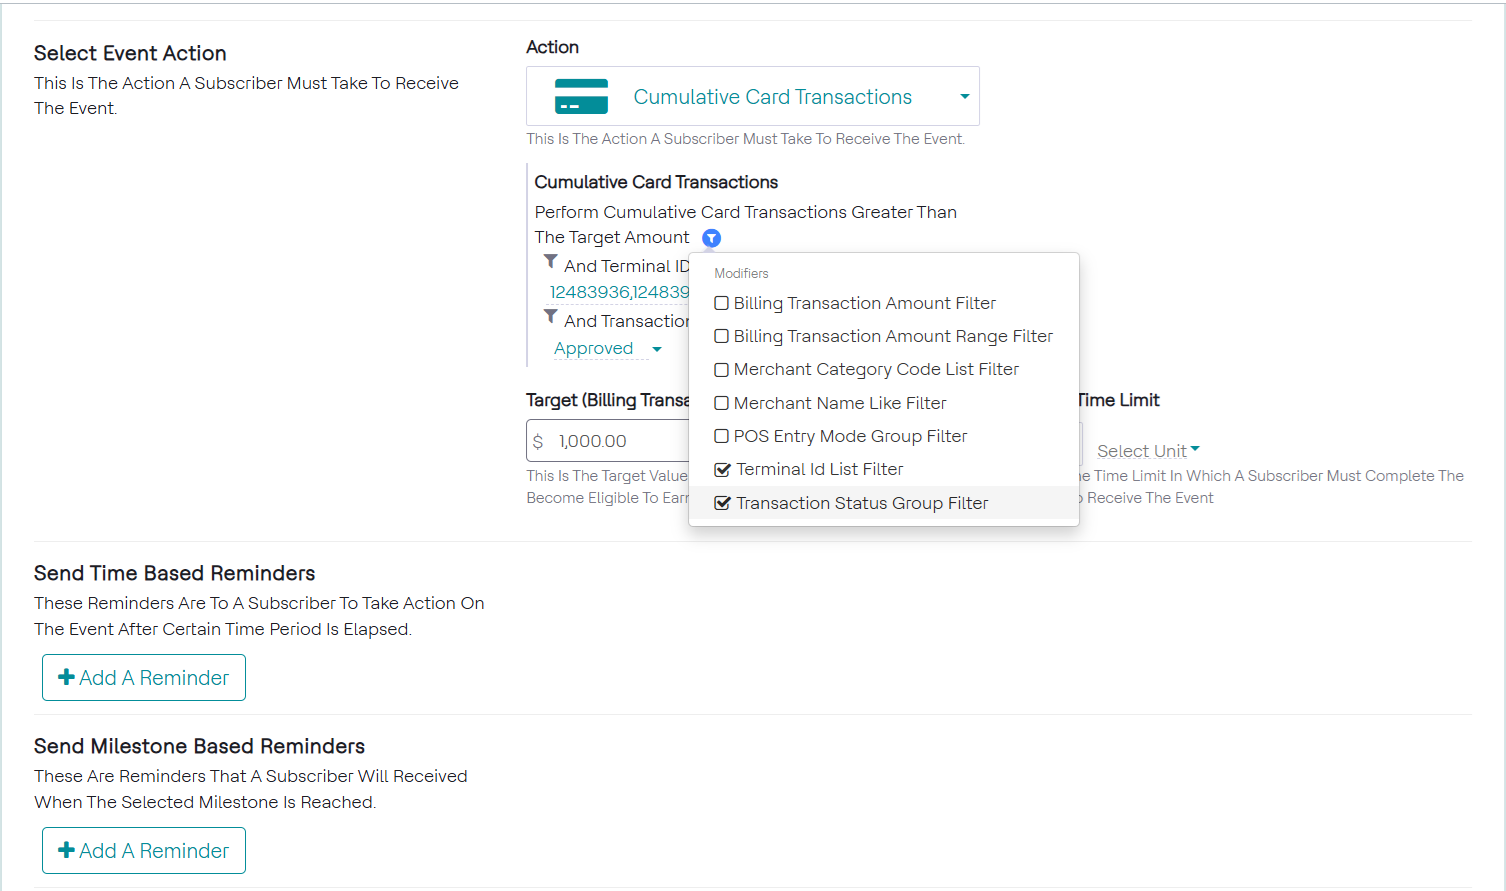Viewport: 1506px width, 891px height.
Task: Click plus icon for time based reminder
Action: point(67,677)
